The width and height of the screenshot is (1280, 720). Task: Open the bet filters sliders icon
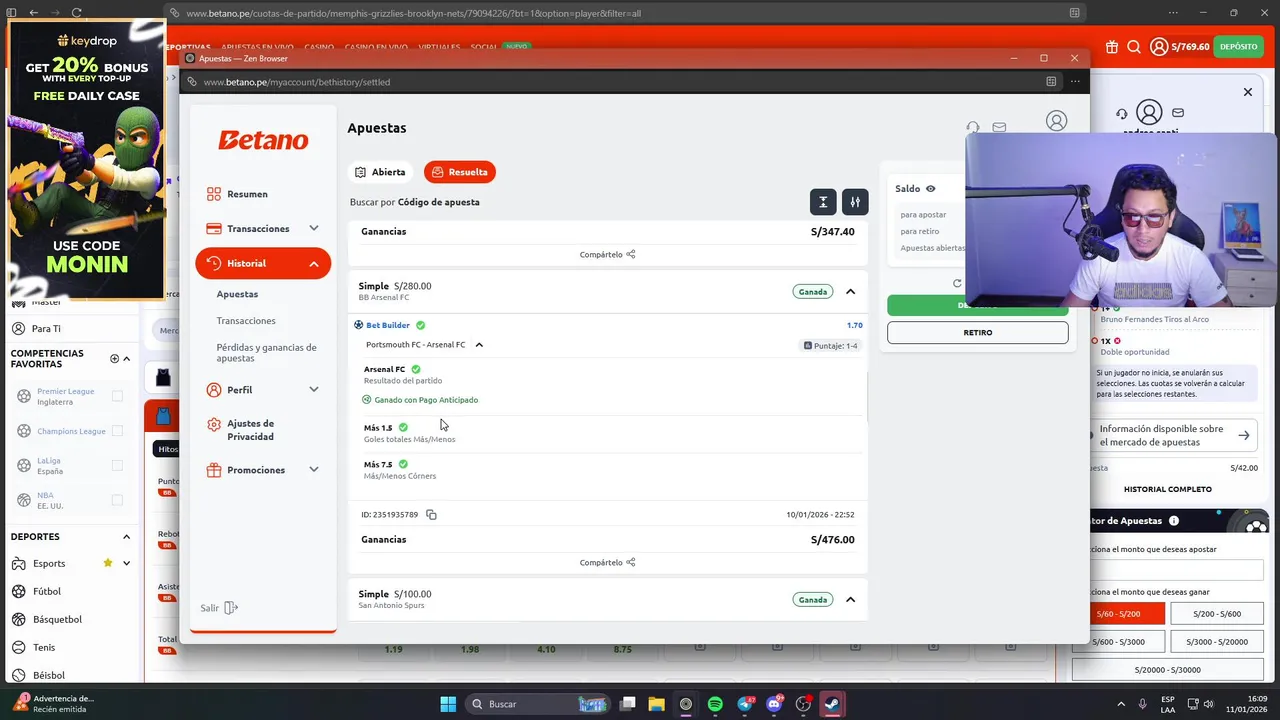click(x=855, y=202)
